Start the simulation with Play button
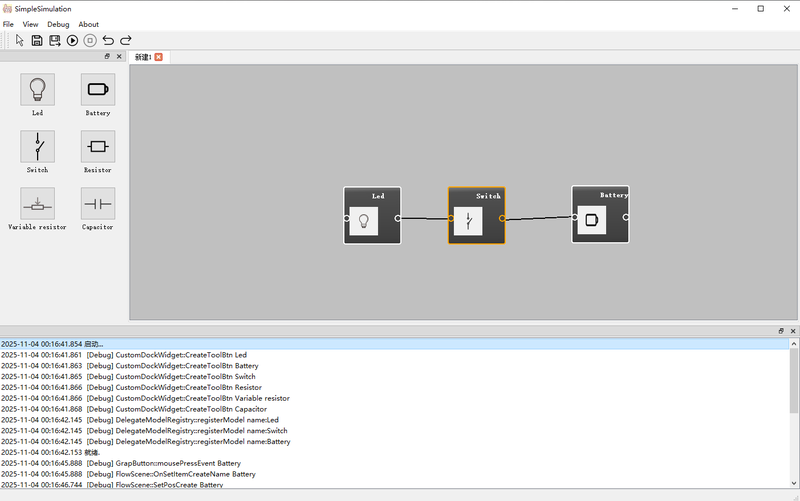Image resolution: width=800 pixels, height=501 pixels. point(73,40)
